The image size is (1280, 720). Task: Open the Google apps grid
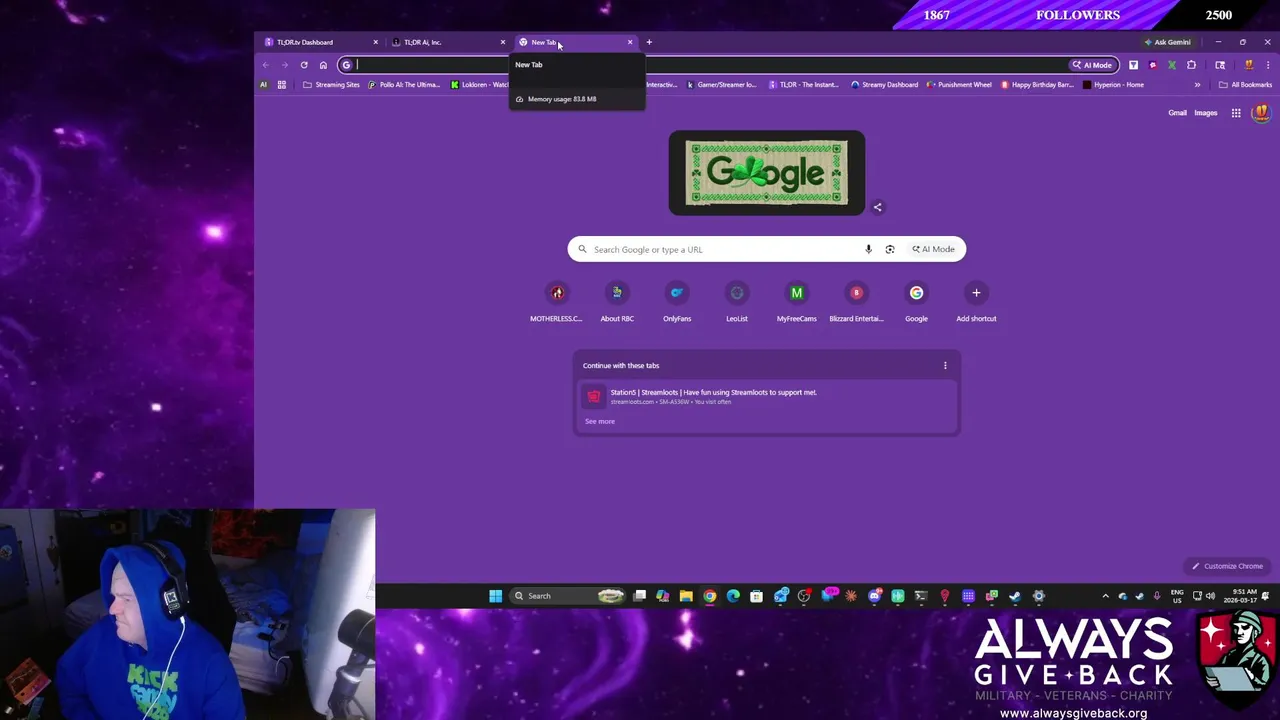click(x=1236, y=113)
